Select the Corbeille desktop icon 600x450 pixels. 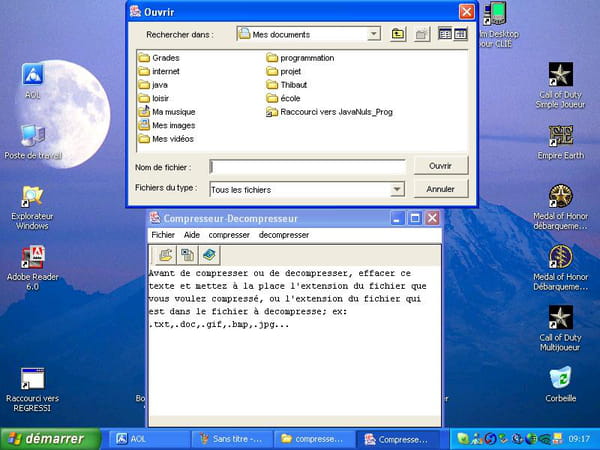pyautogui.click(x=561, y=384)
